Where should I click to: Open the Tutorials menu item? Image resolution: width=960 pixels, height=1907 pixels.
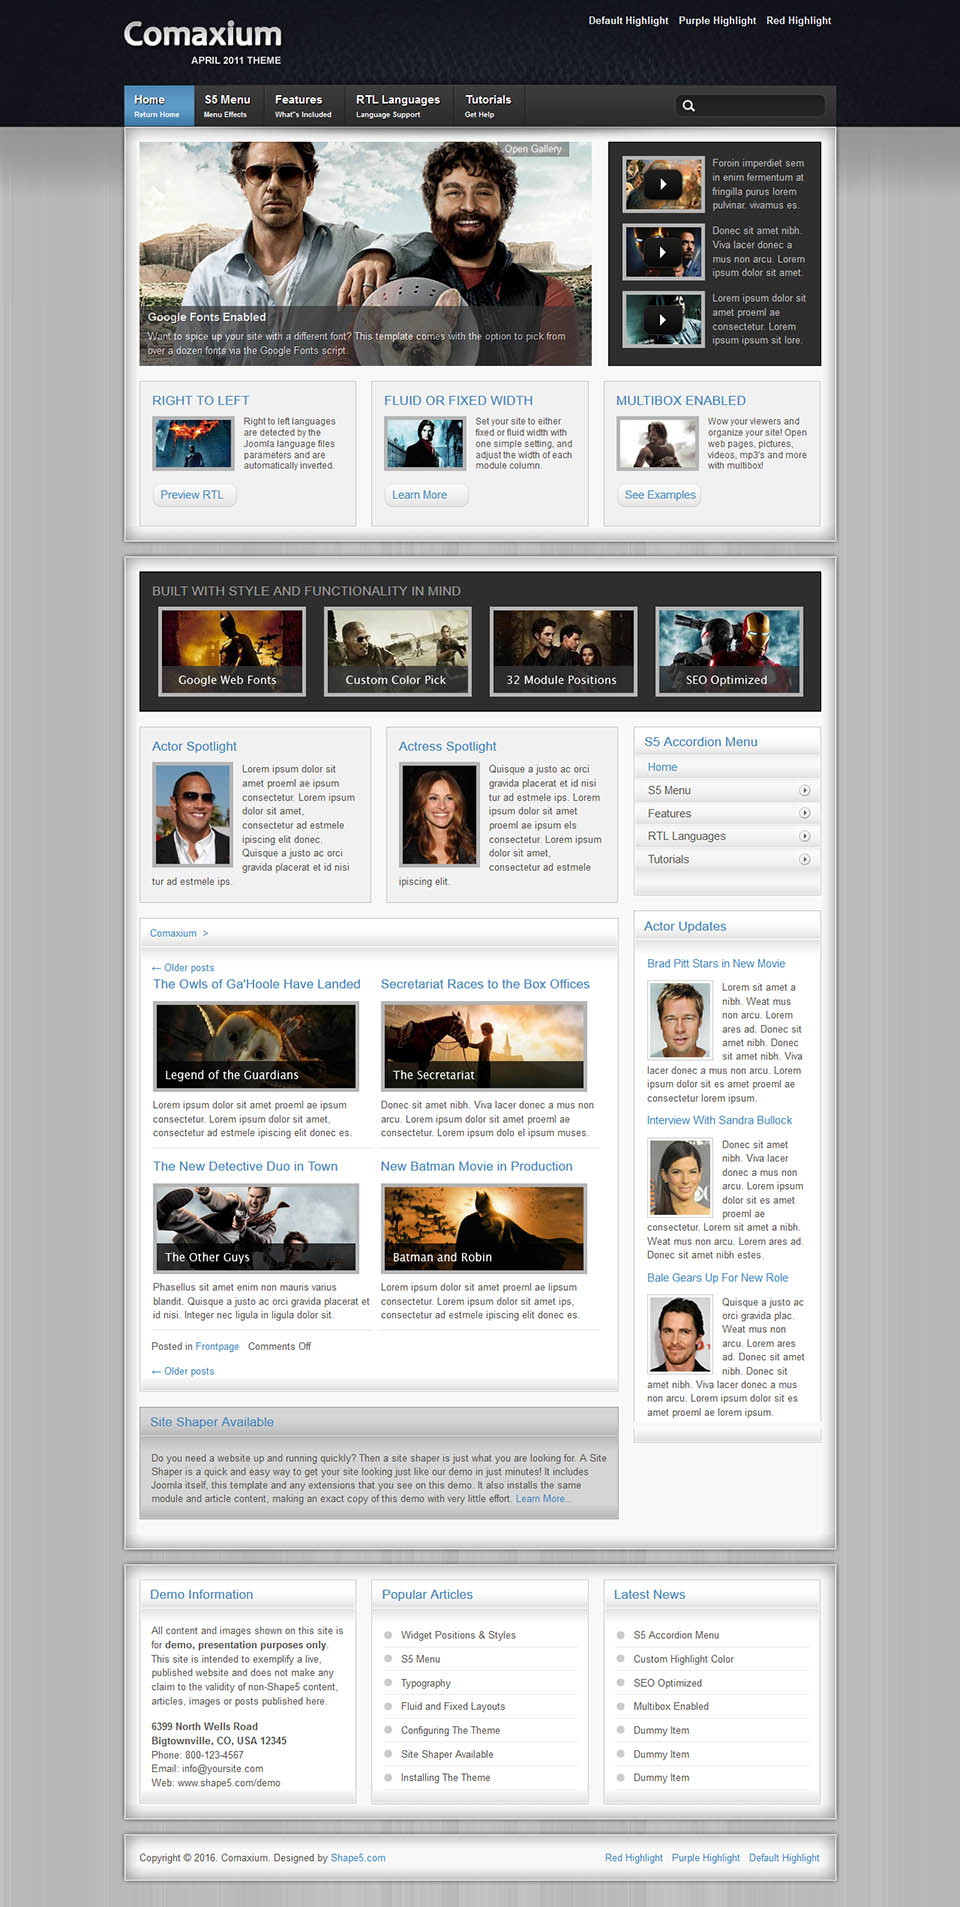[488, 105]
